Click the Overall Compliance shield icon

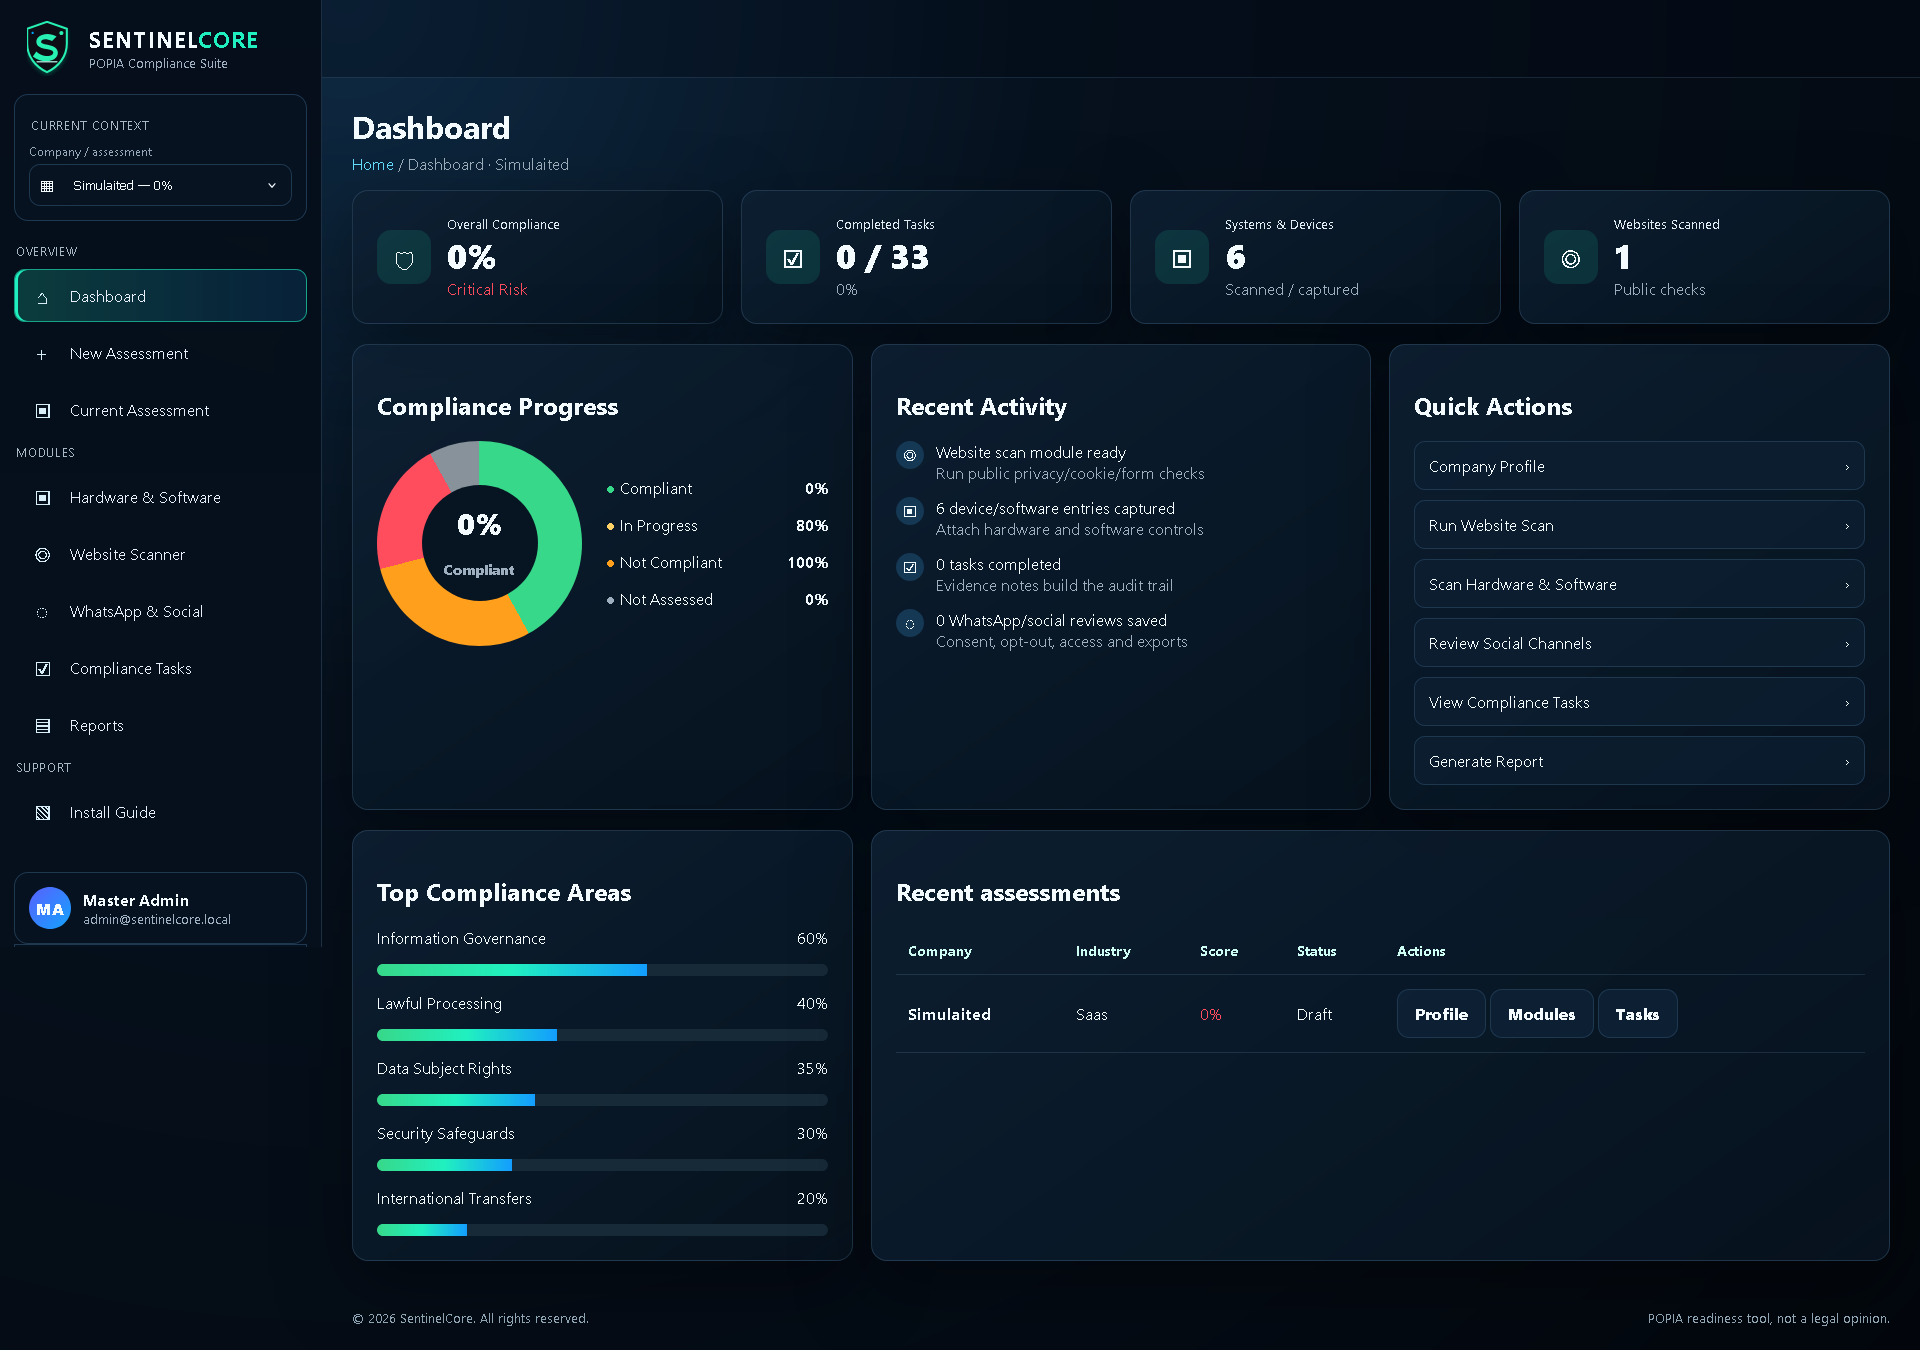[x=404, y=258]
